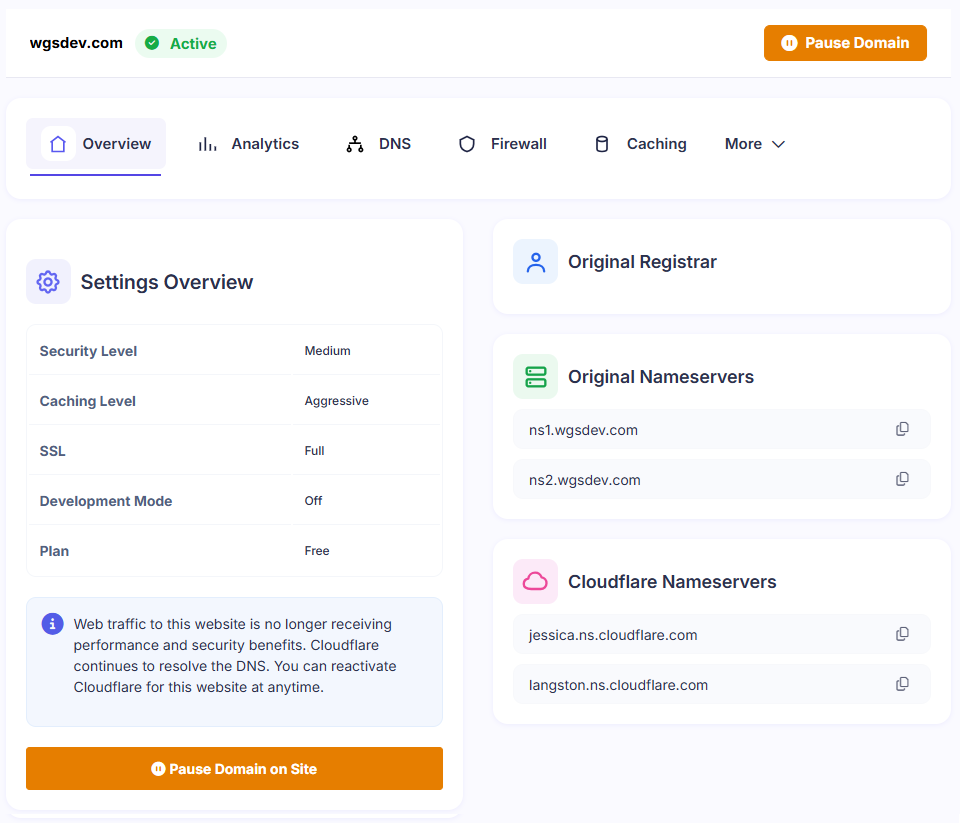Click the Firewall shield icon
The height and width of the screenshot is (823, 960).
point(467,144)
